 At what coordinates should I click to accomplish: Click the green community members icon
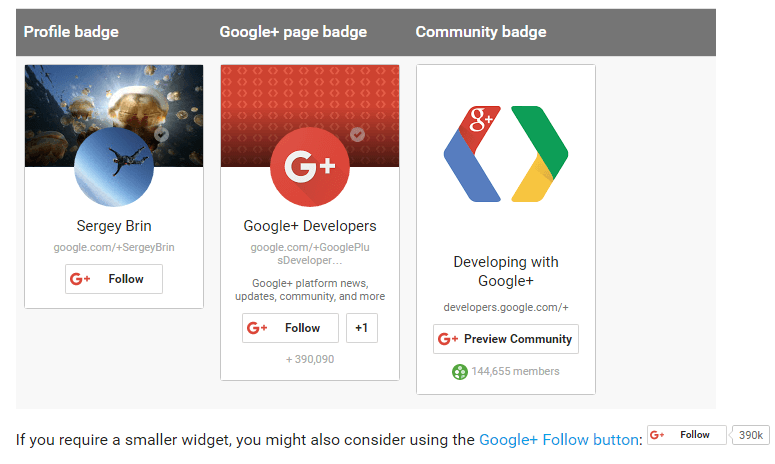pyautogui.click(x=460, y=372)
